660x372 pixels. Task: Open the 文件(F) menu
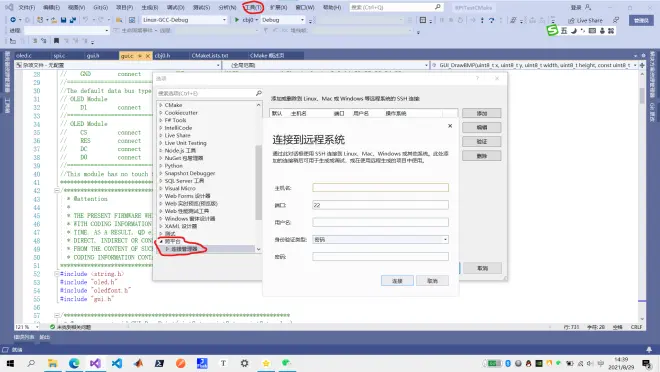tap(26, 8)
